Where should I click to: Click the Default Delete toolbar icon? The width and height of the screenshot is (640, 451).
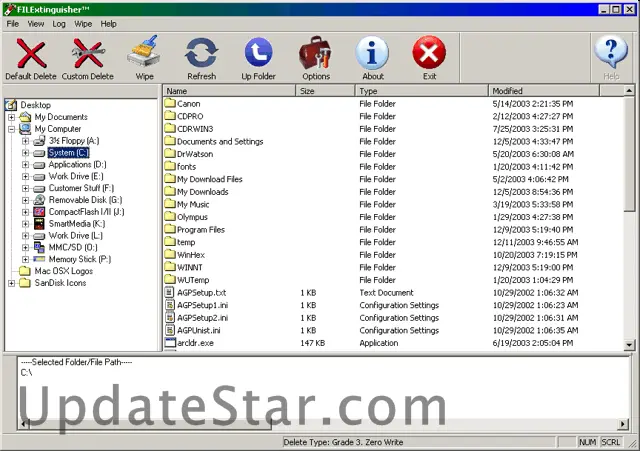coord(31,53)
